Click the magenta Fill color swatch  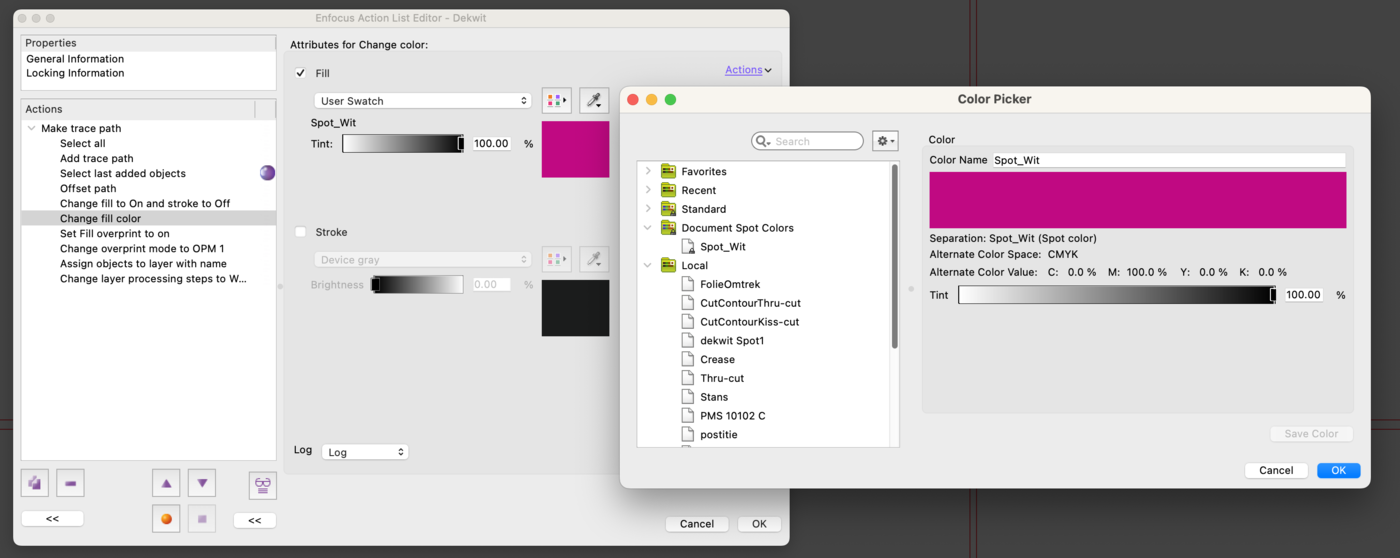(575, 149)
